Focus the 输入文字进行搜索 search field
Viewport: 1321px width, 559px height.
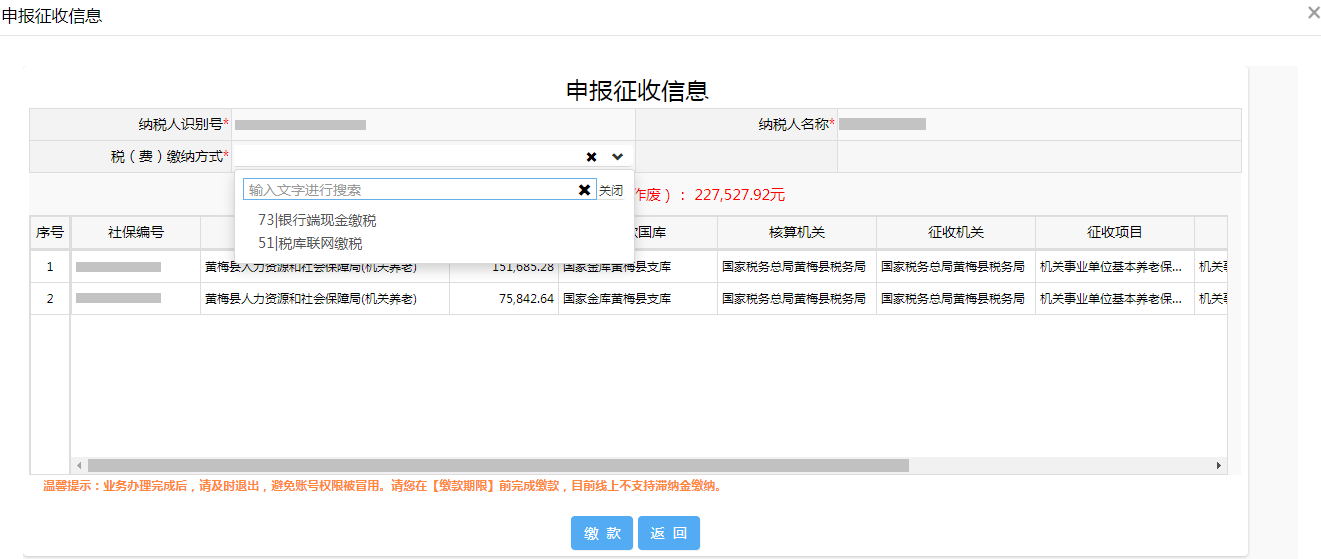point(410,190)
